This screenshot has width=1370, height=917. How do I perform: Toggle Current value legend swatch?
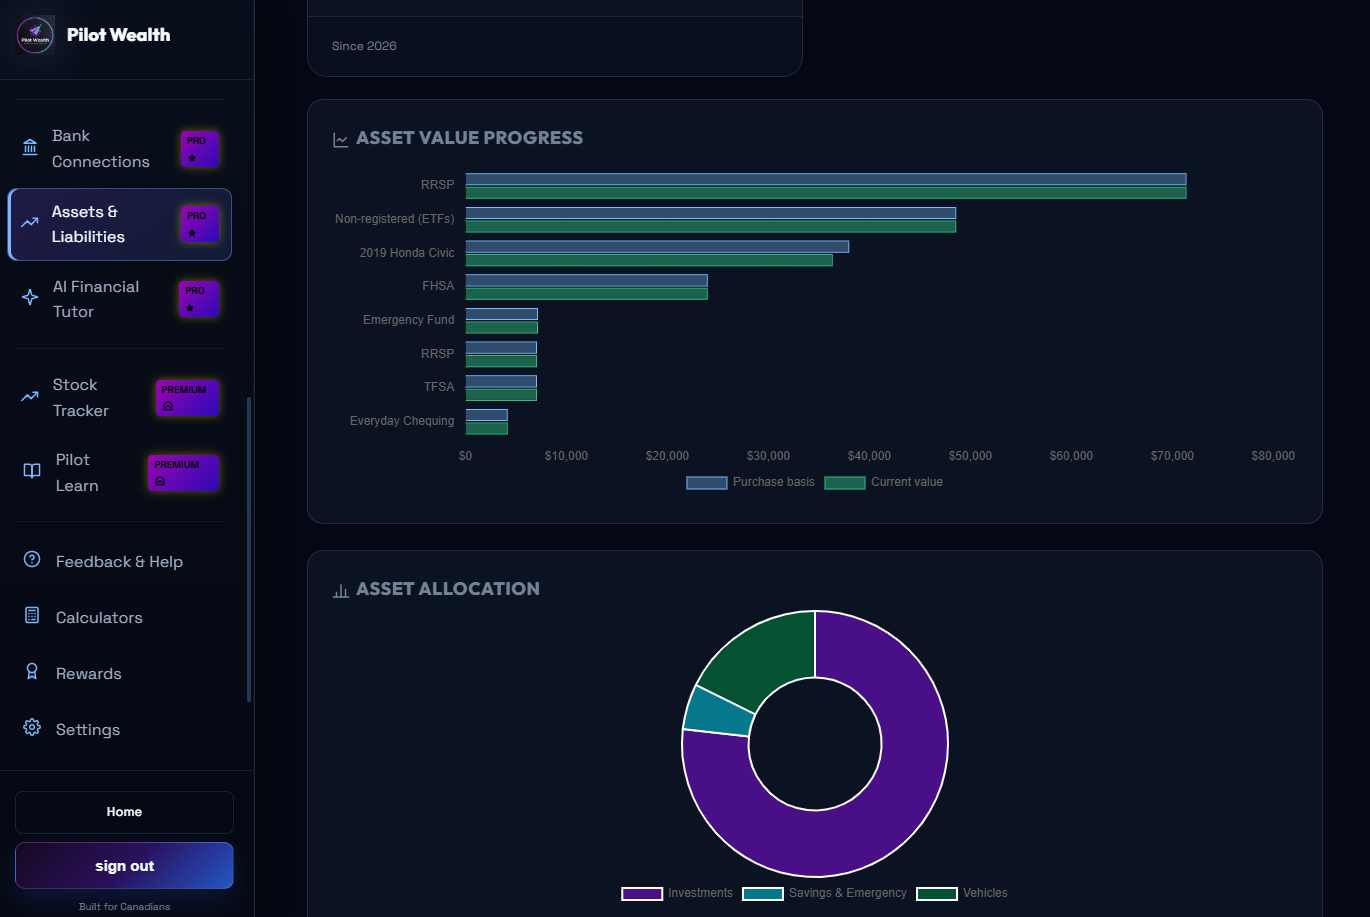point(844,483)
